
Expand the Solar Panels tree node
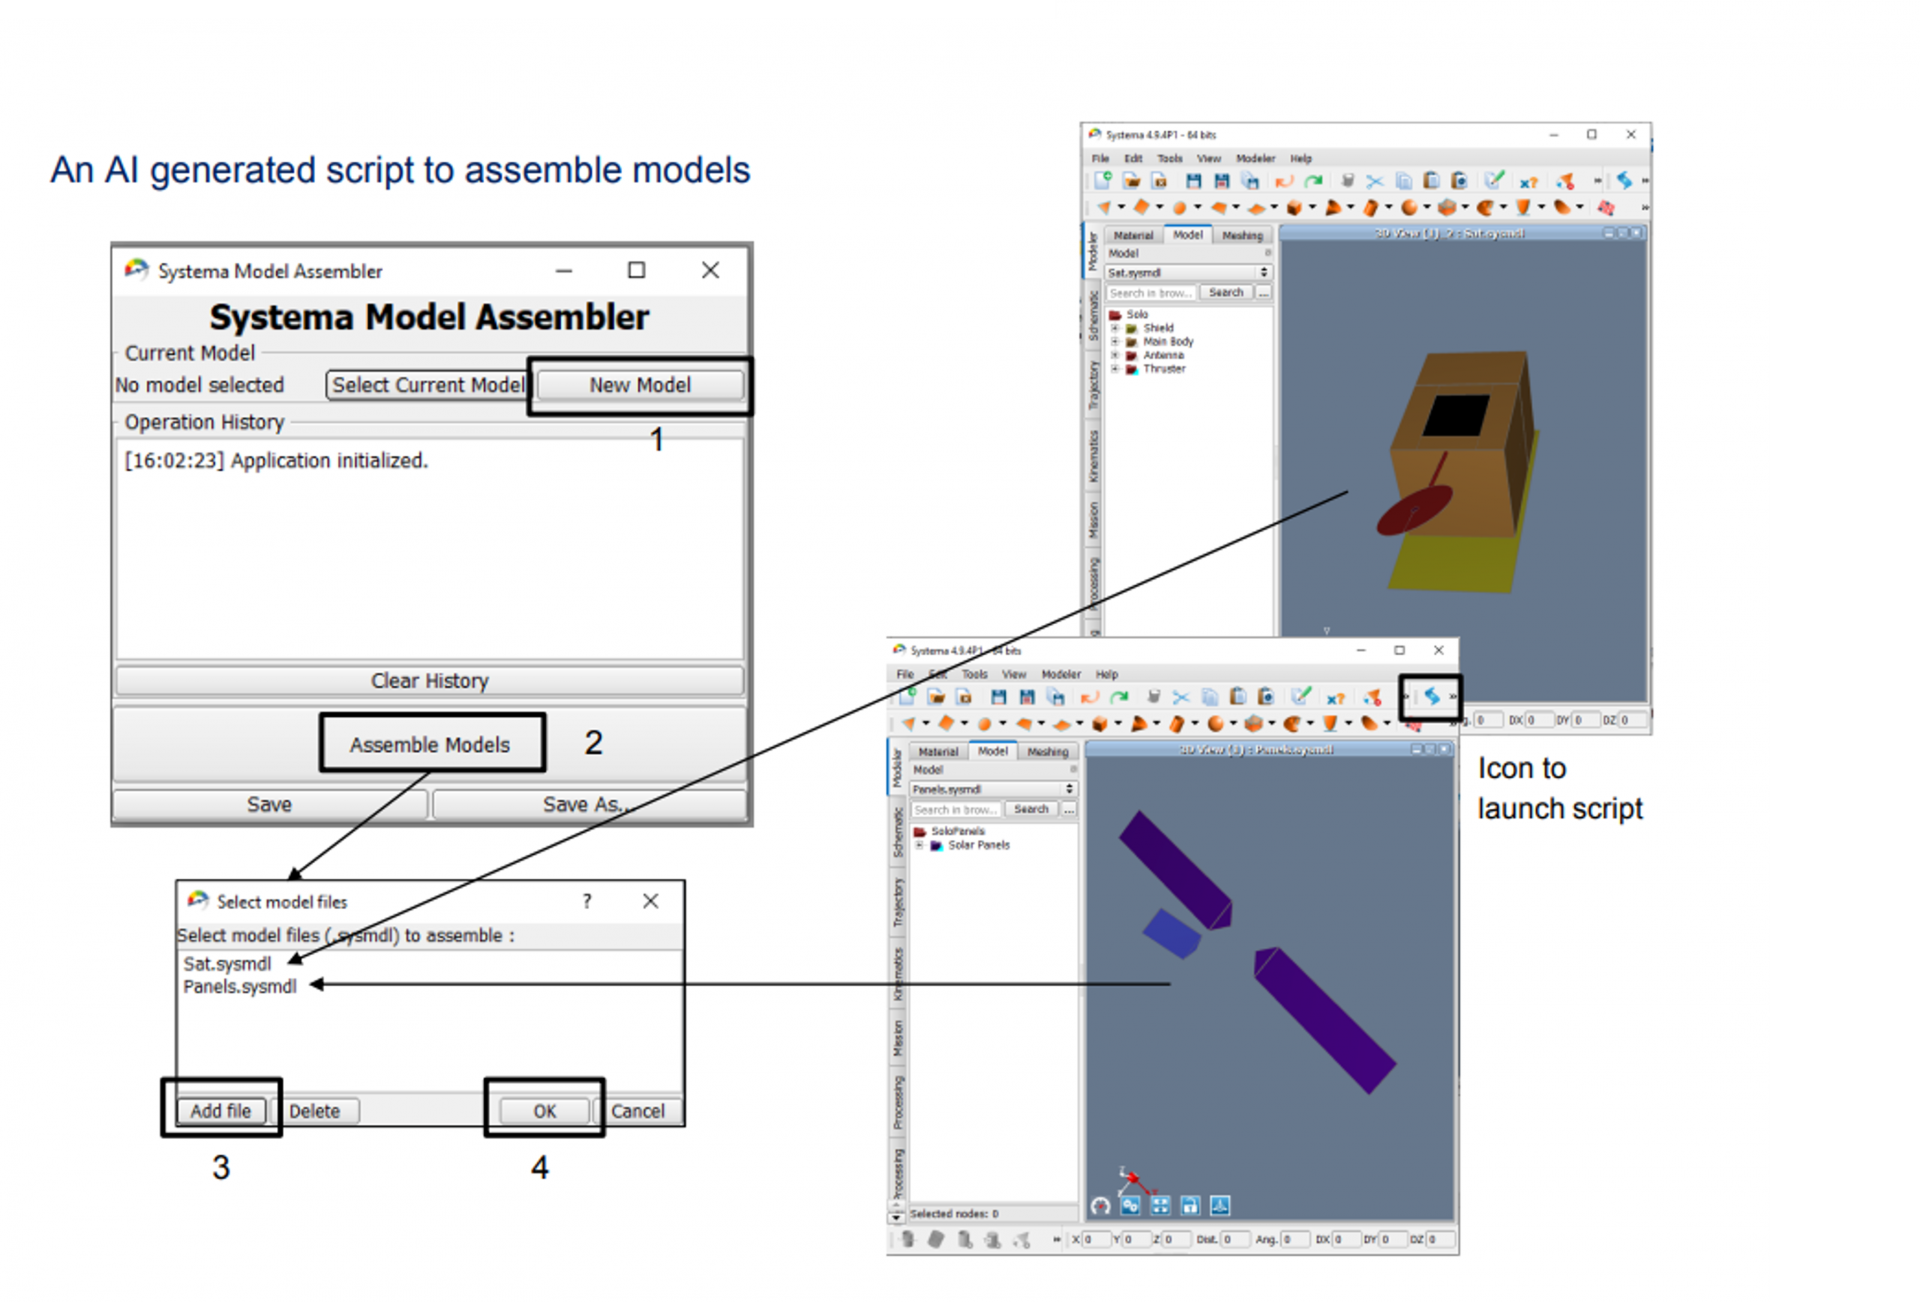[x=920, y=846]
